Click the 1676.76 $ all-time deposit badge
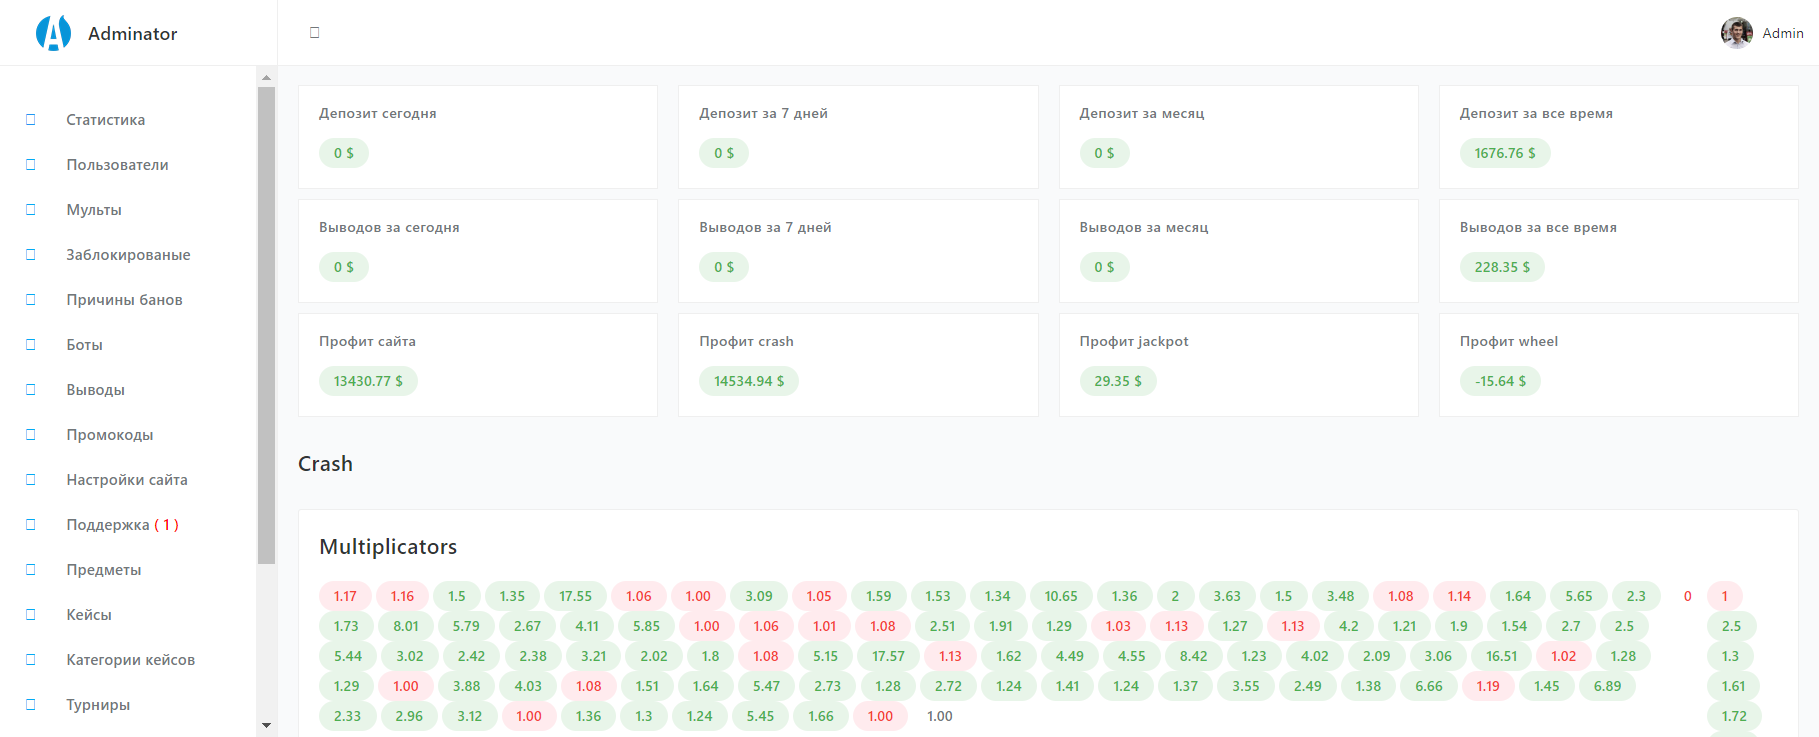Viewport: 1819px width, 737px height. point(1505,153)
